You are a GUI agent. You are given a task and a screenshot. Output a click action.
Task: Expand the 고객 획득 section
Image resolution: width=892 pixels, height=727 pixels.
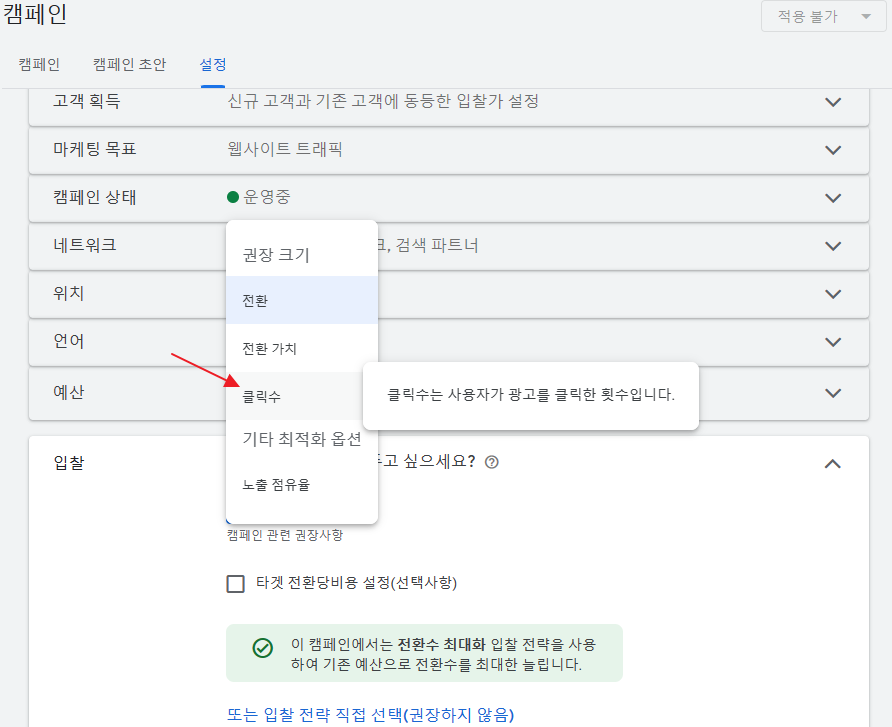[x=833, y=102]
